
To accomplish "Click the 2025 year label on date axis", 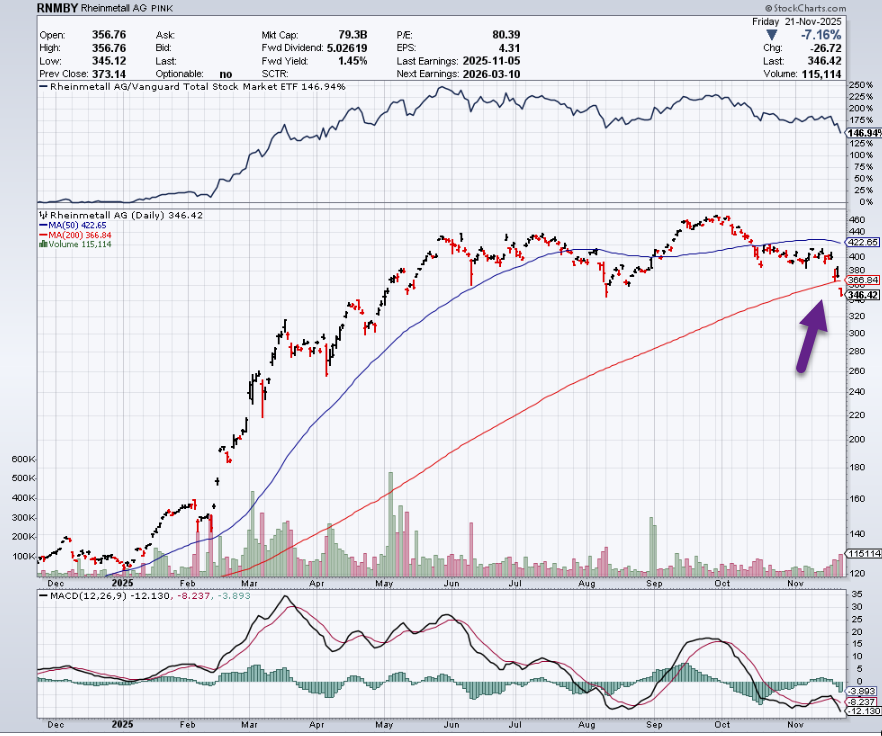I will coord(124,582).
